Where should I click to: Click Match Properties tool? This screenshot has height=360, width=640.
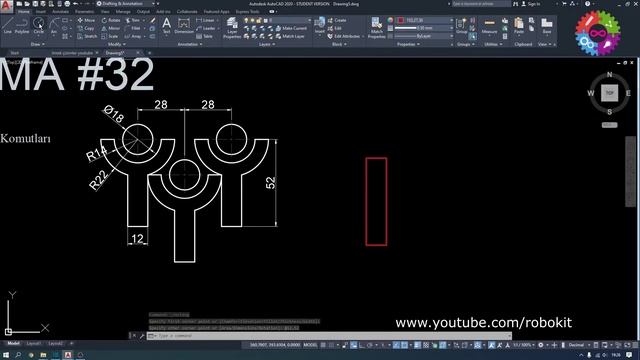click(x=376, y=28)
